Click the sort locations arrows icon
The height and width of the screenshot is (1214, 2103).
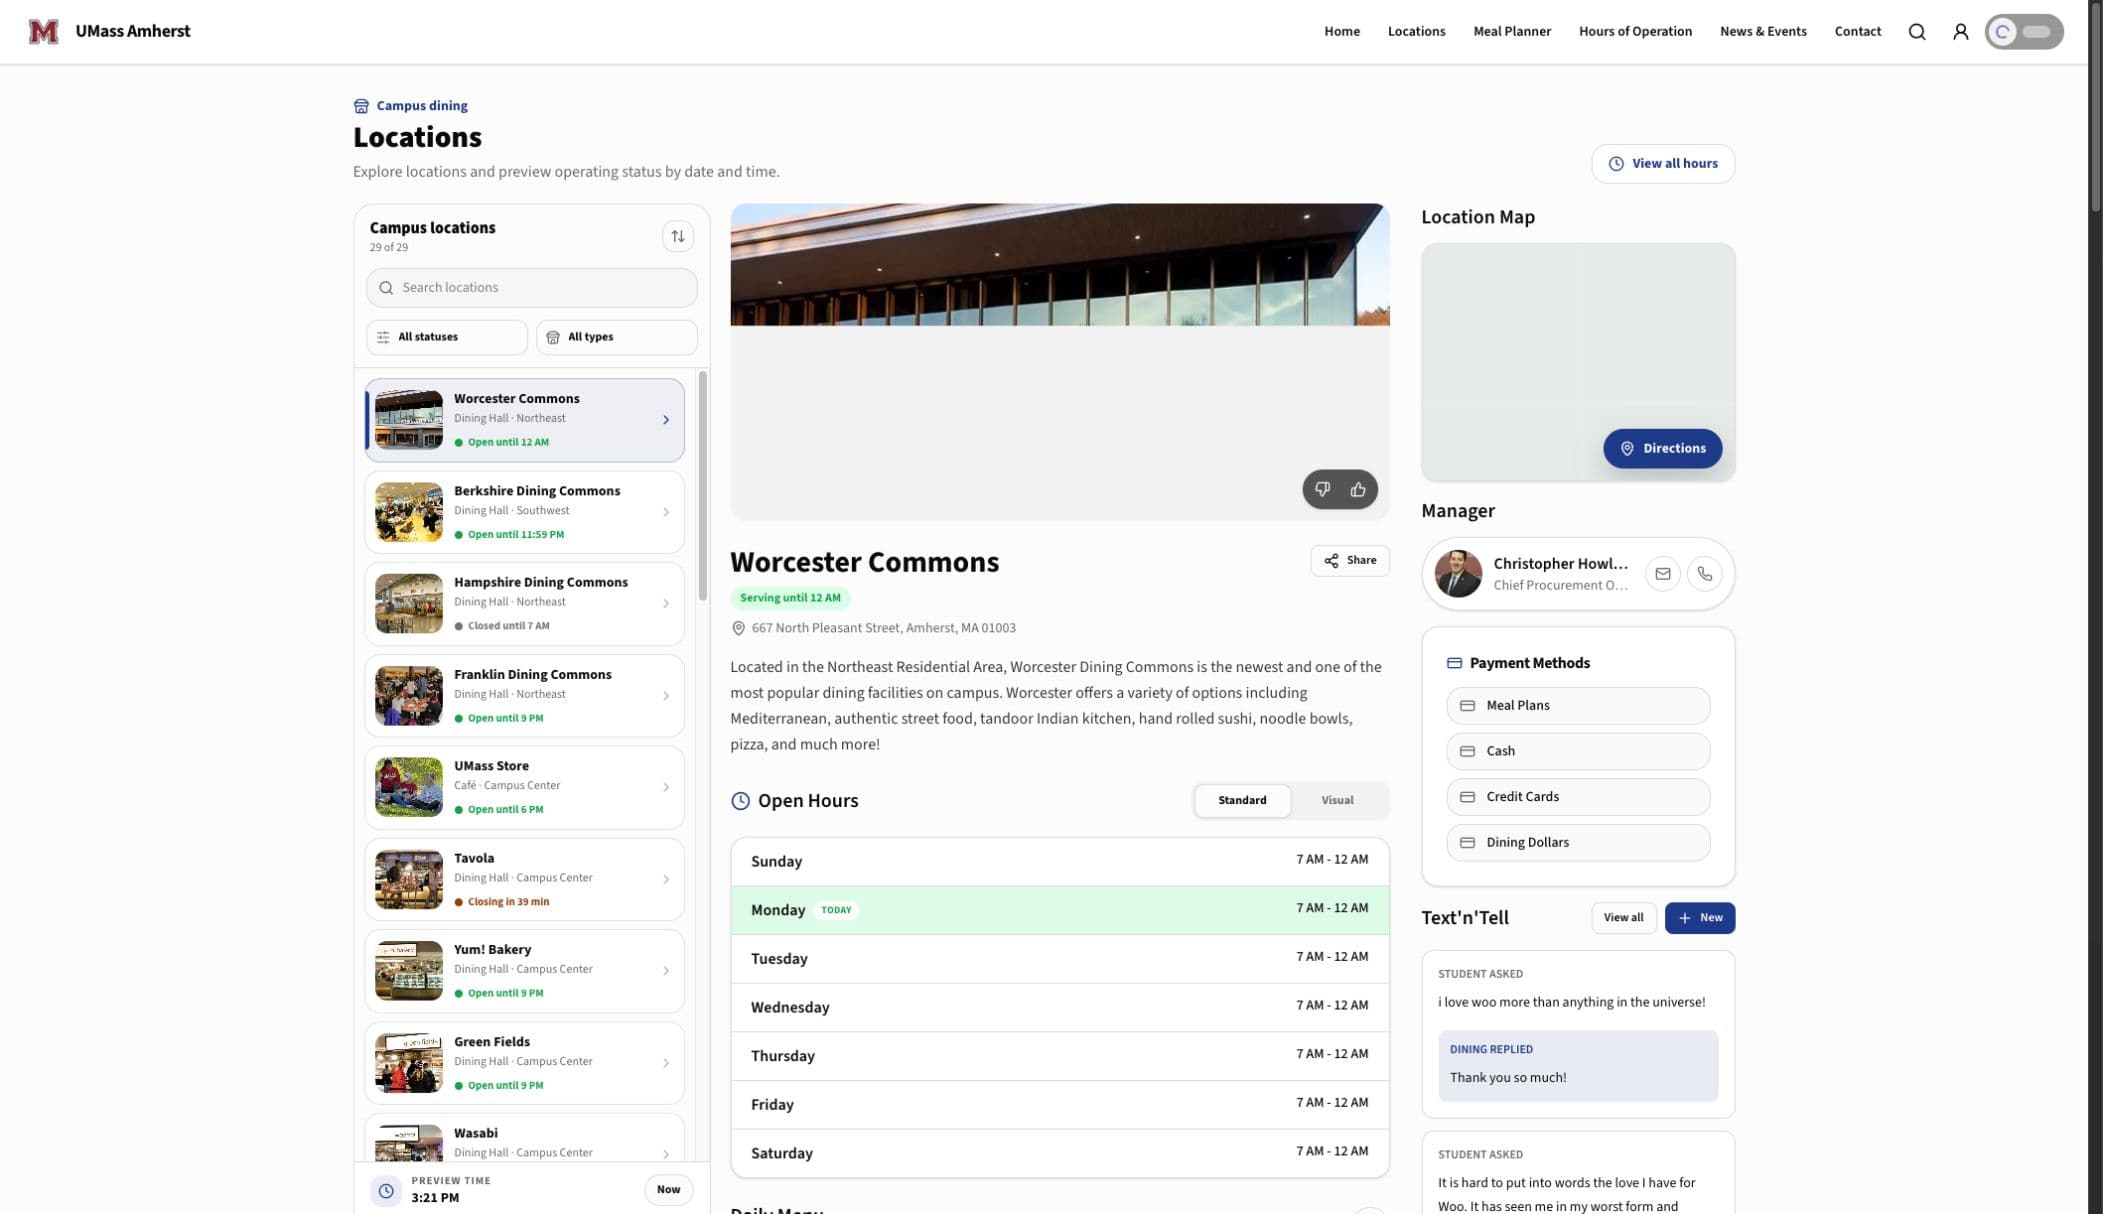tap(677, 236)
